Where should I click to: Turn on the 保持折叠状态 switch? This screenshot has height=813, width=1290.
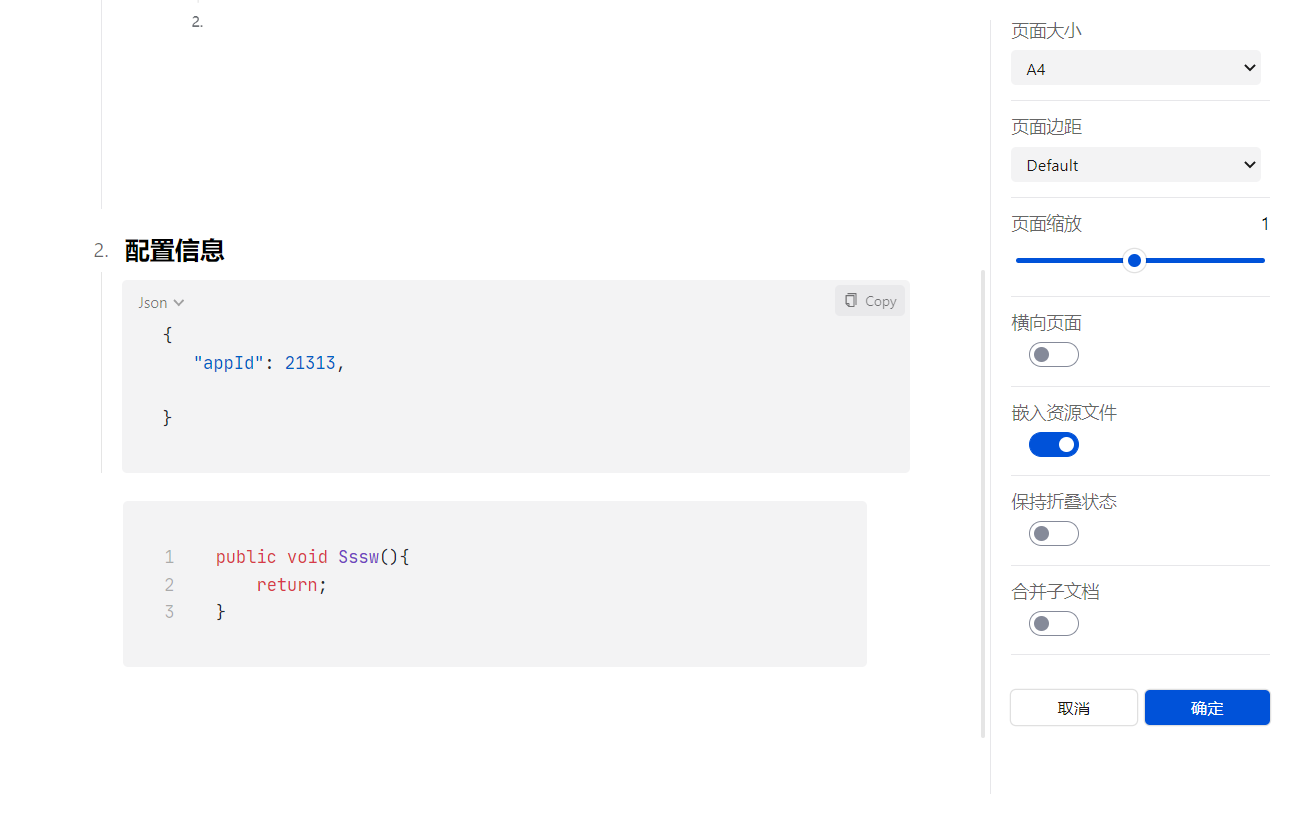point(1053,534)
